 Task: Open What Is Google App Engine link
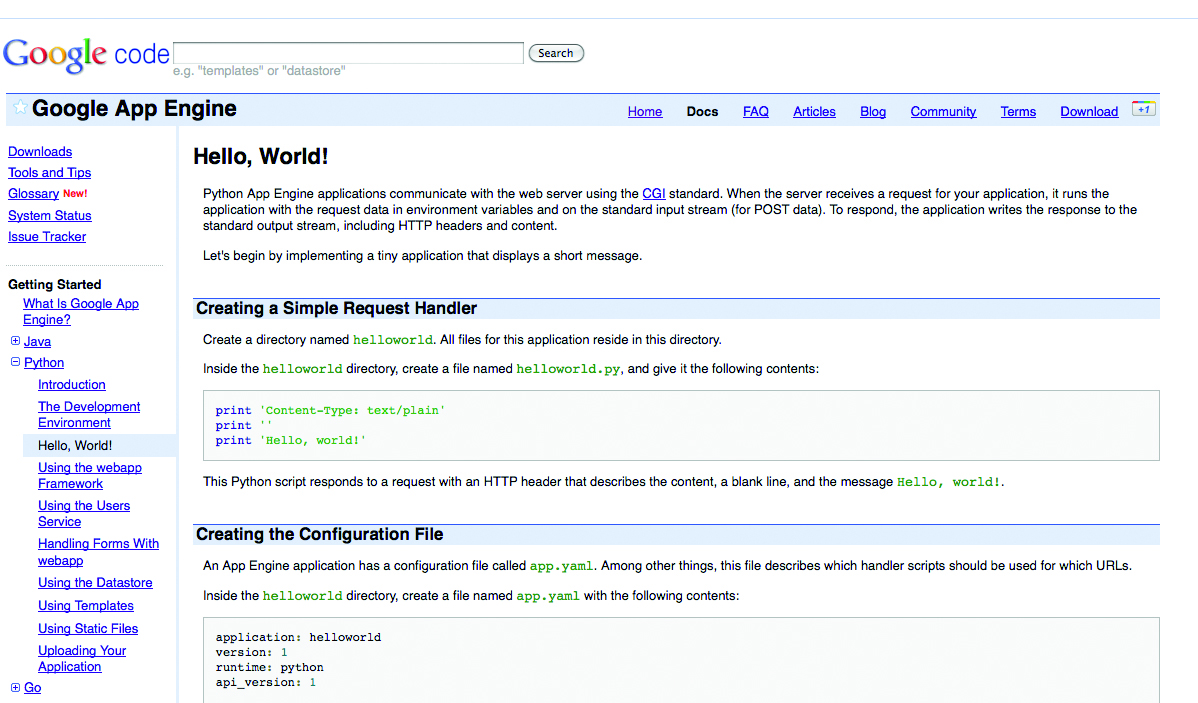pyautogui.click(x=81, y=312)
